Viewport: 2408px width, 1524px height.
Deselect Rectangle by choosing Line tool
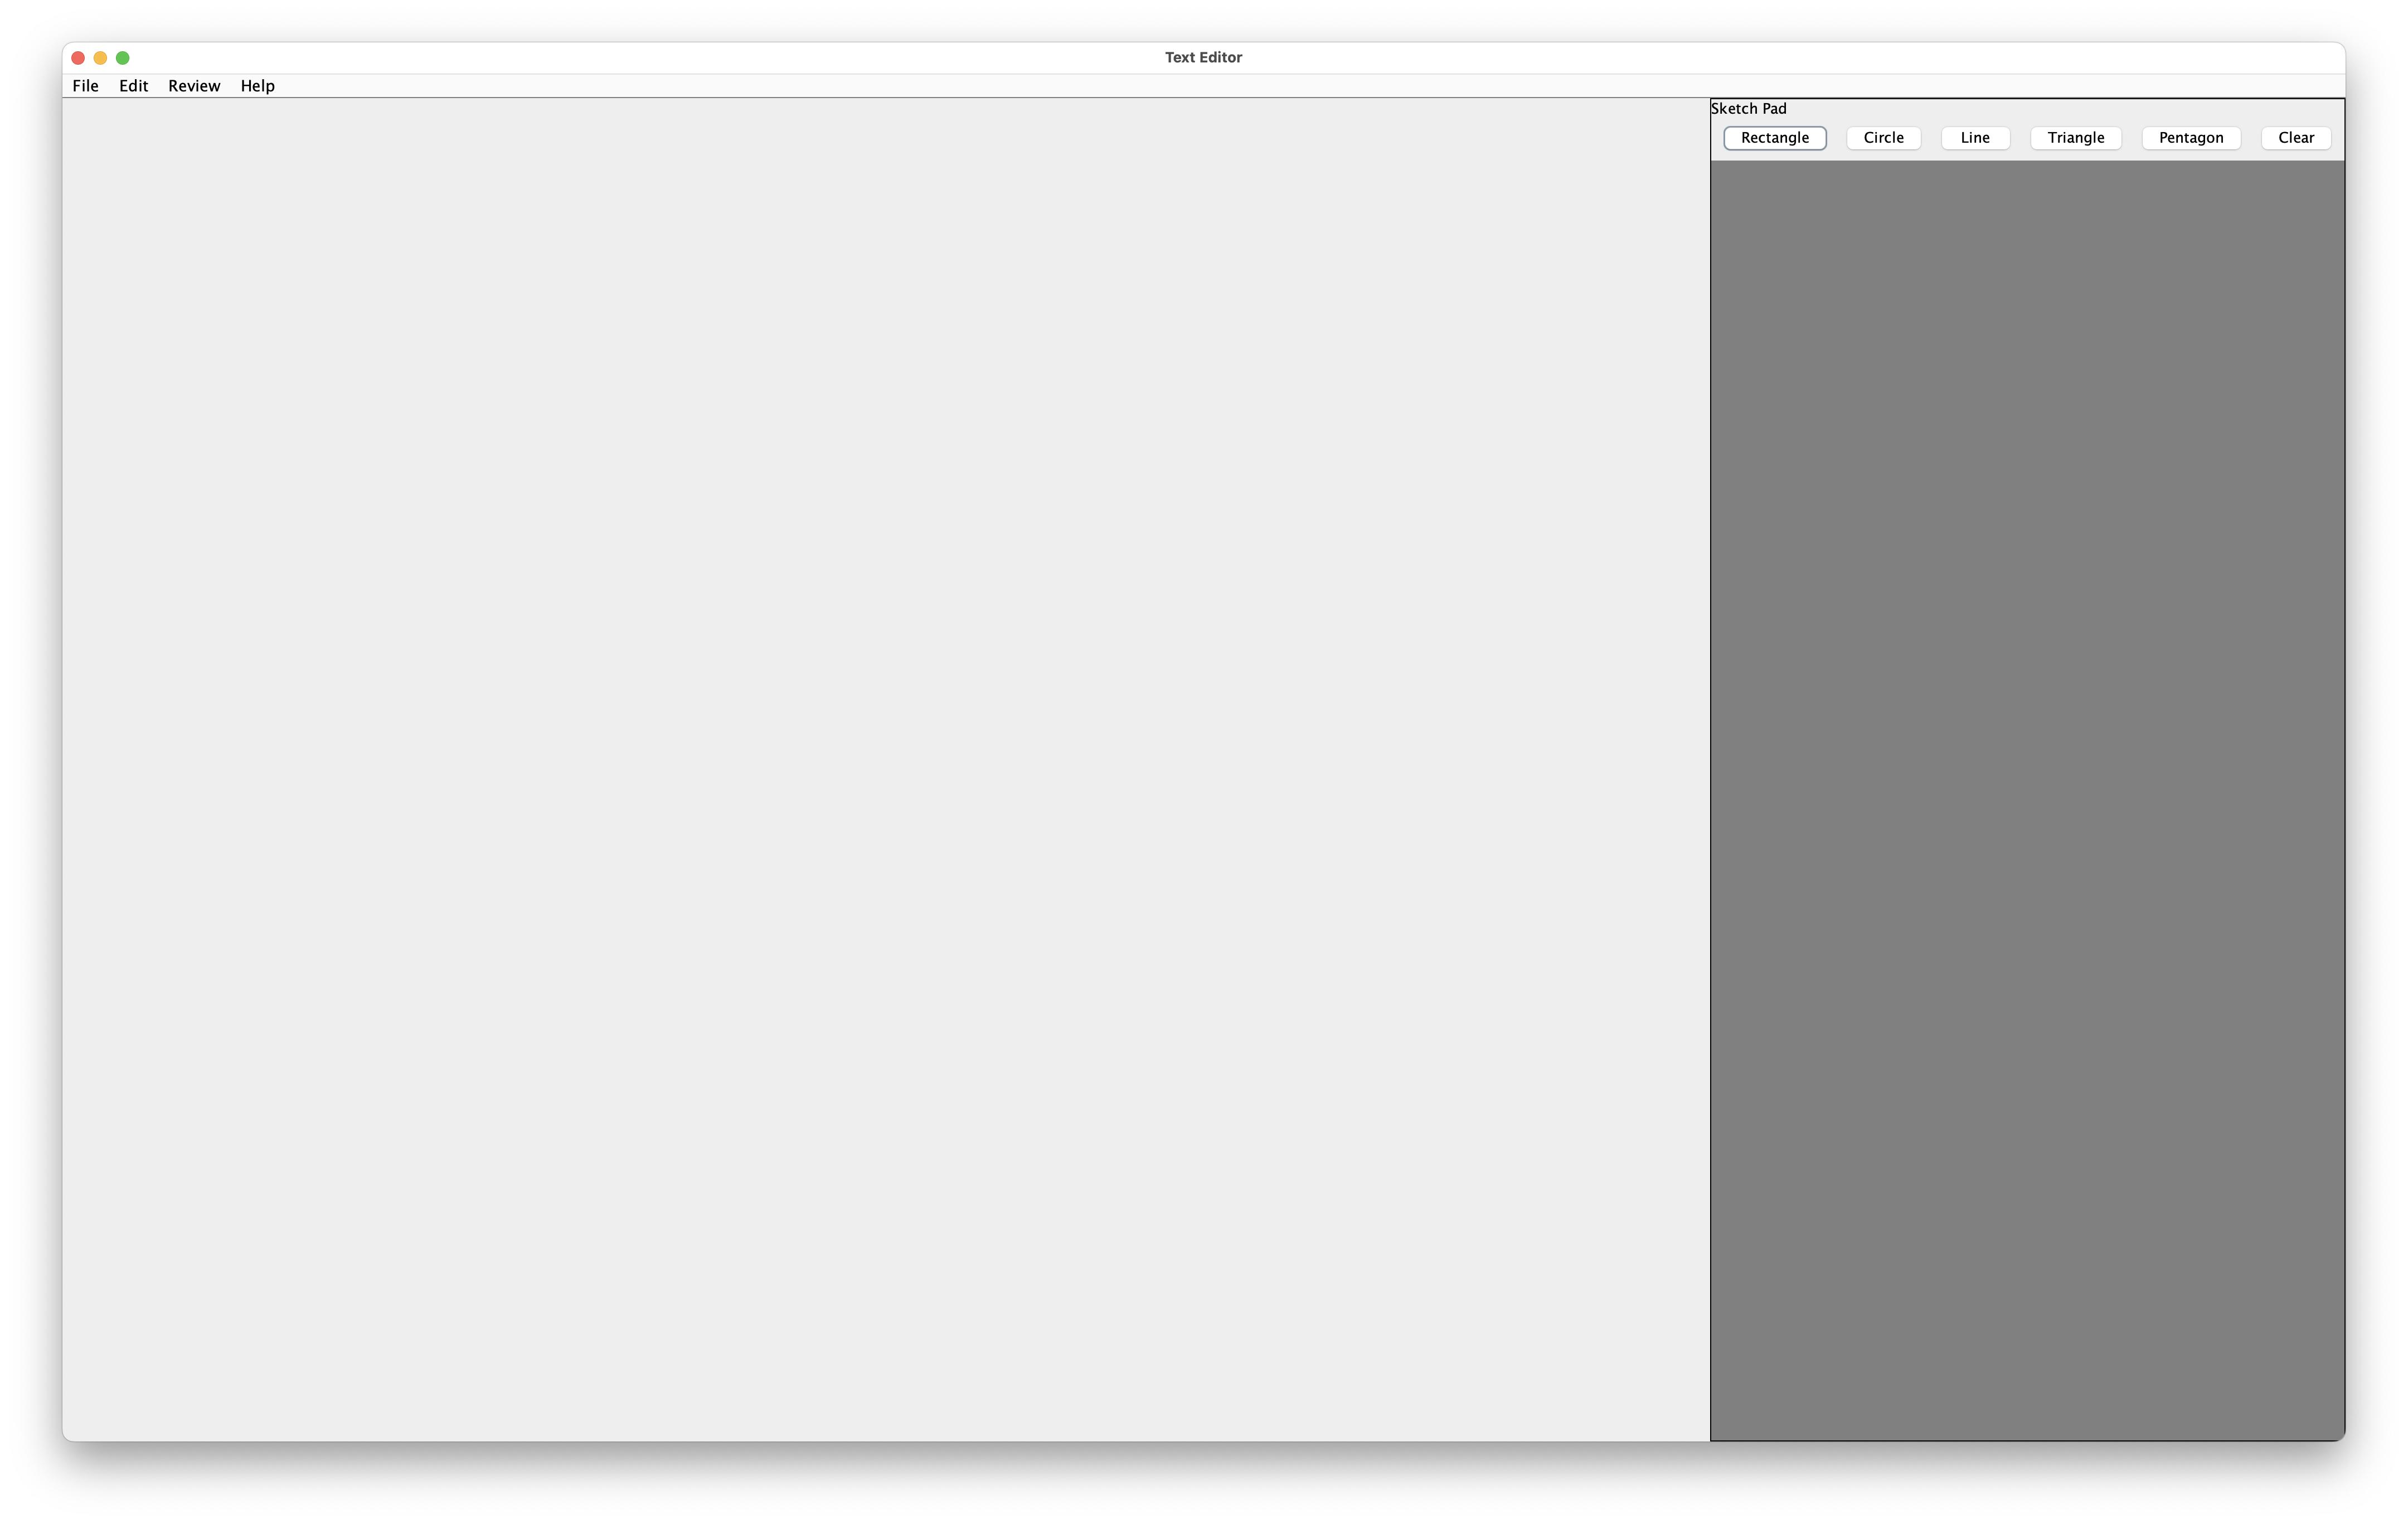pos(1975,137)
